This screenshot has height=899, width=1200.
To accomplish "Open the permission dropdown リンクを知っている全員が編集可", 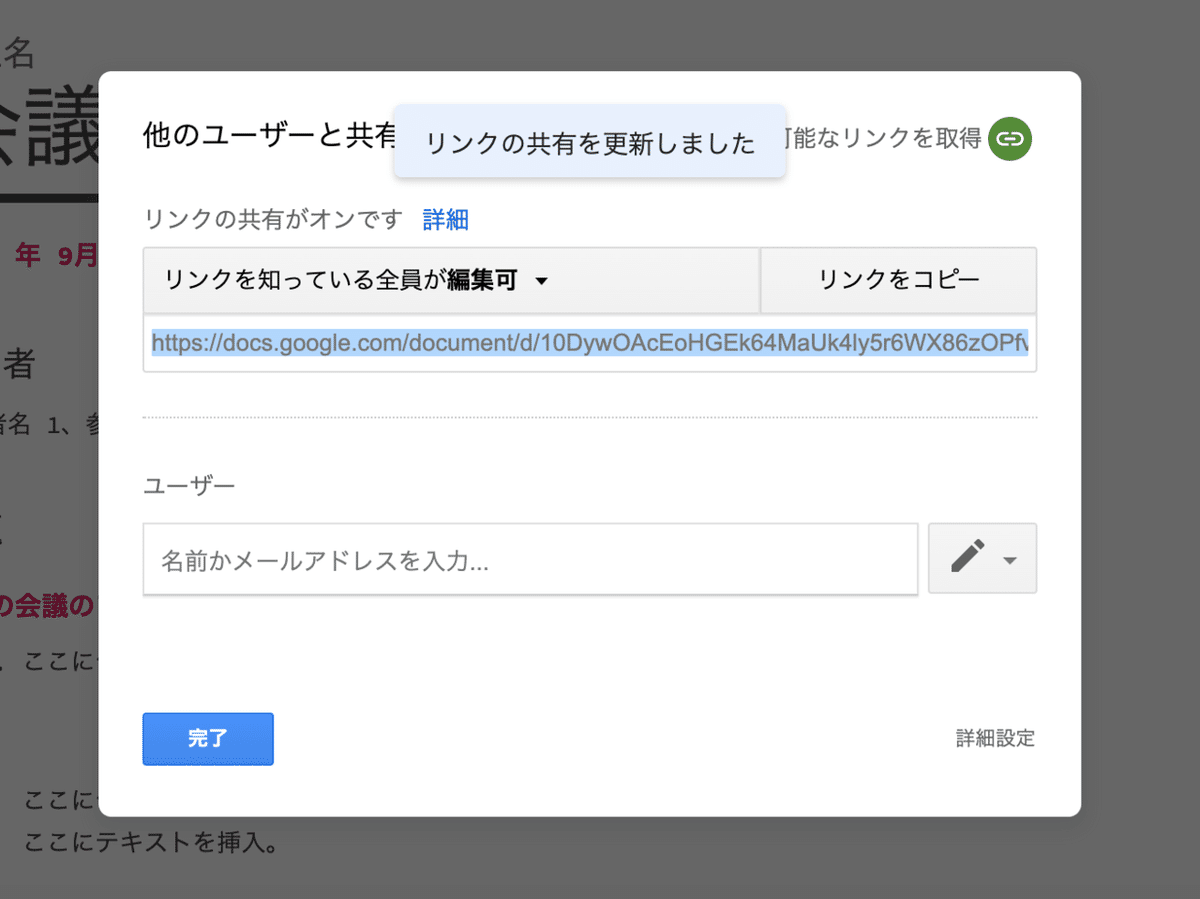I will [350, 281].
